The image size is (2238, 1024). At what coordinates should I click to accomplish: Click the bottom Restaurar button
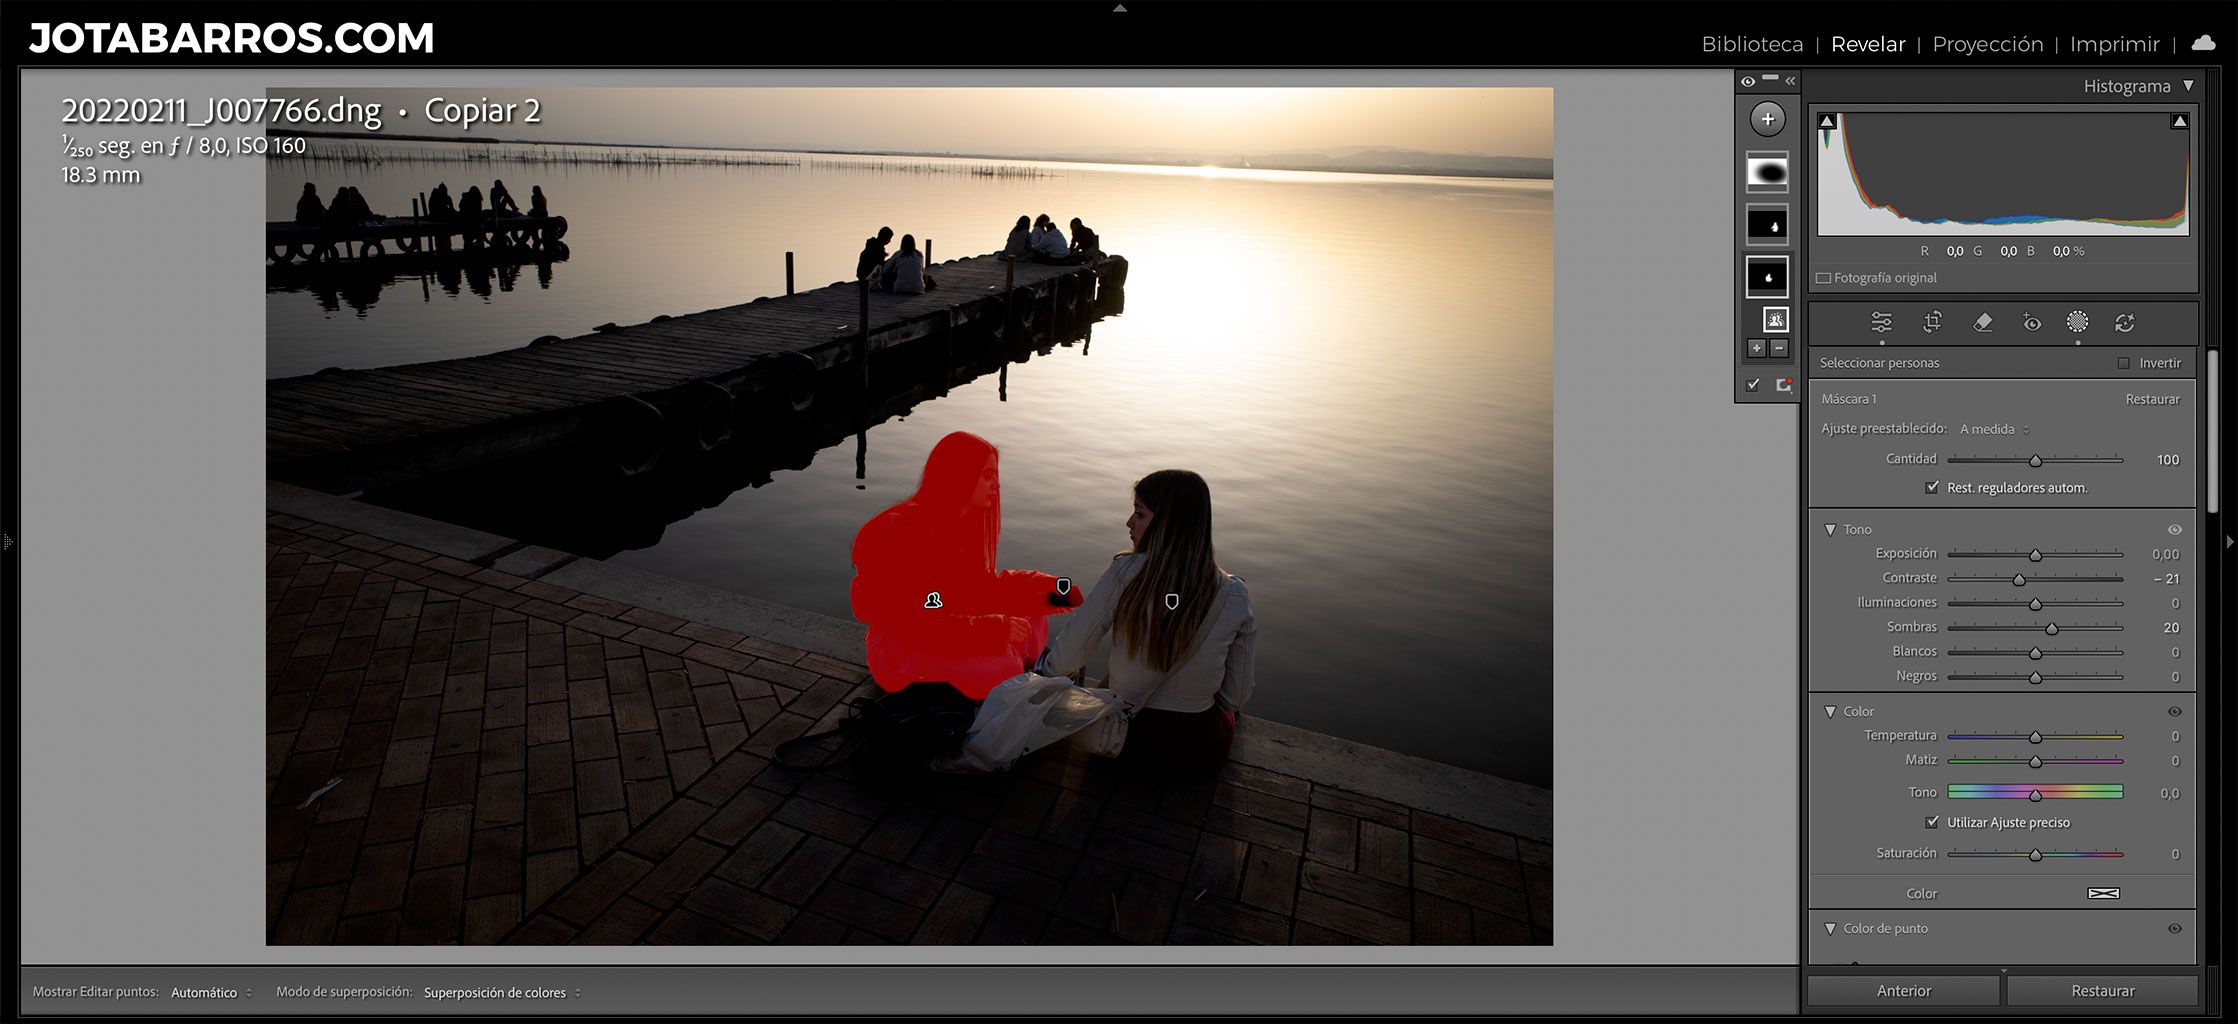(2102, 991)
